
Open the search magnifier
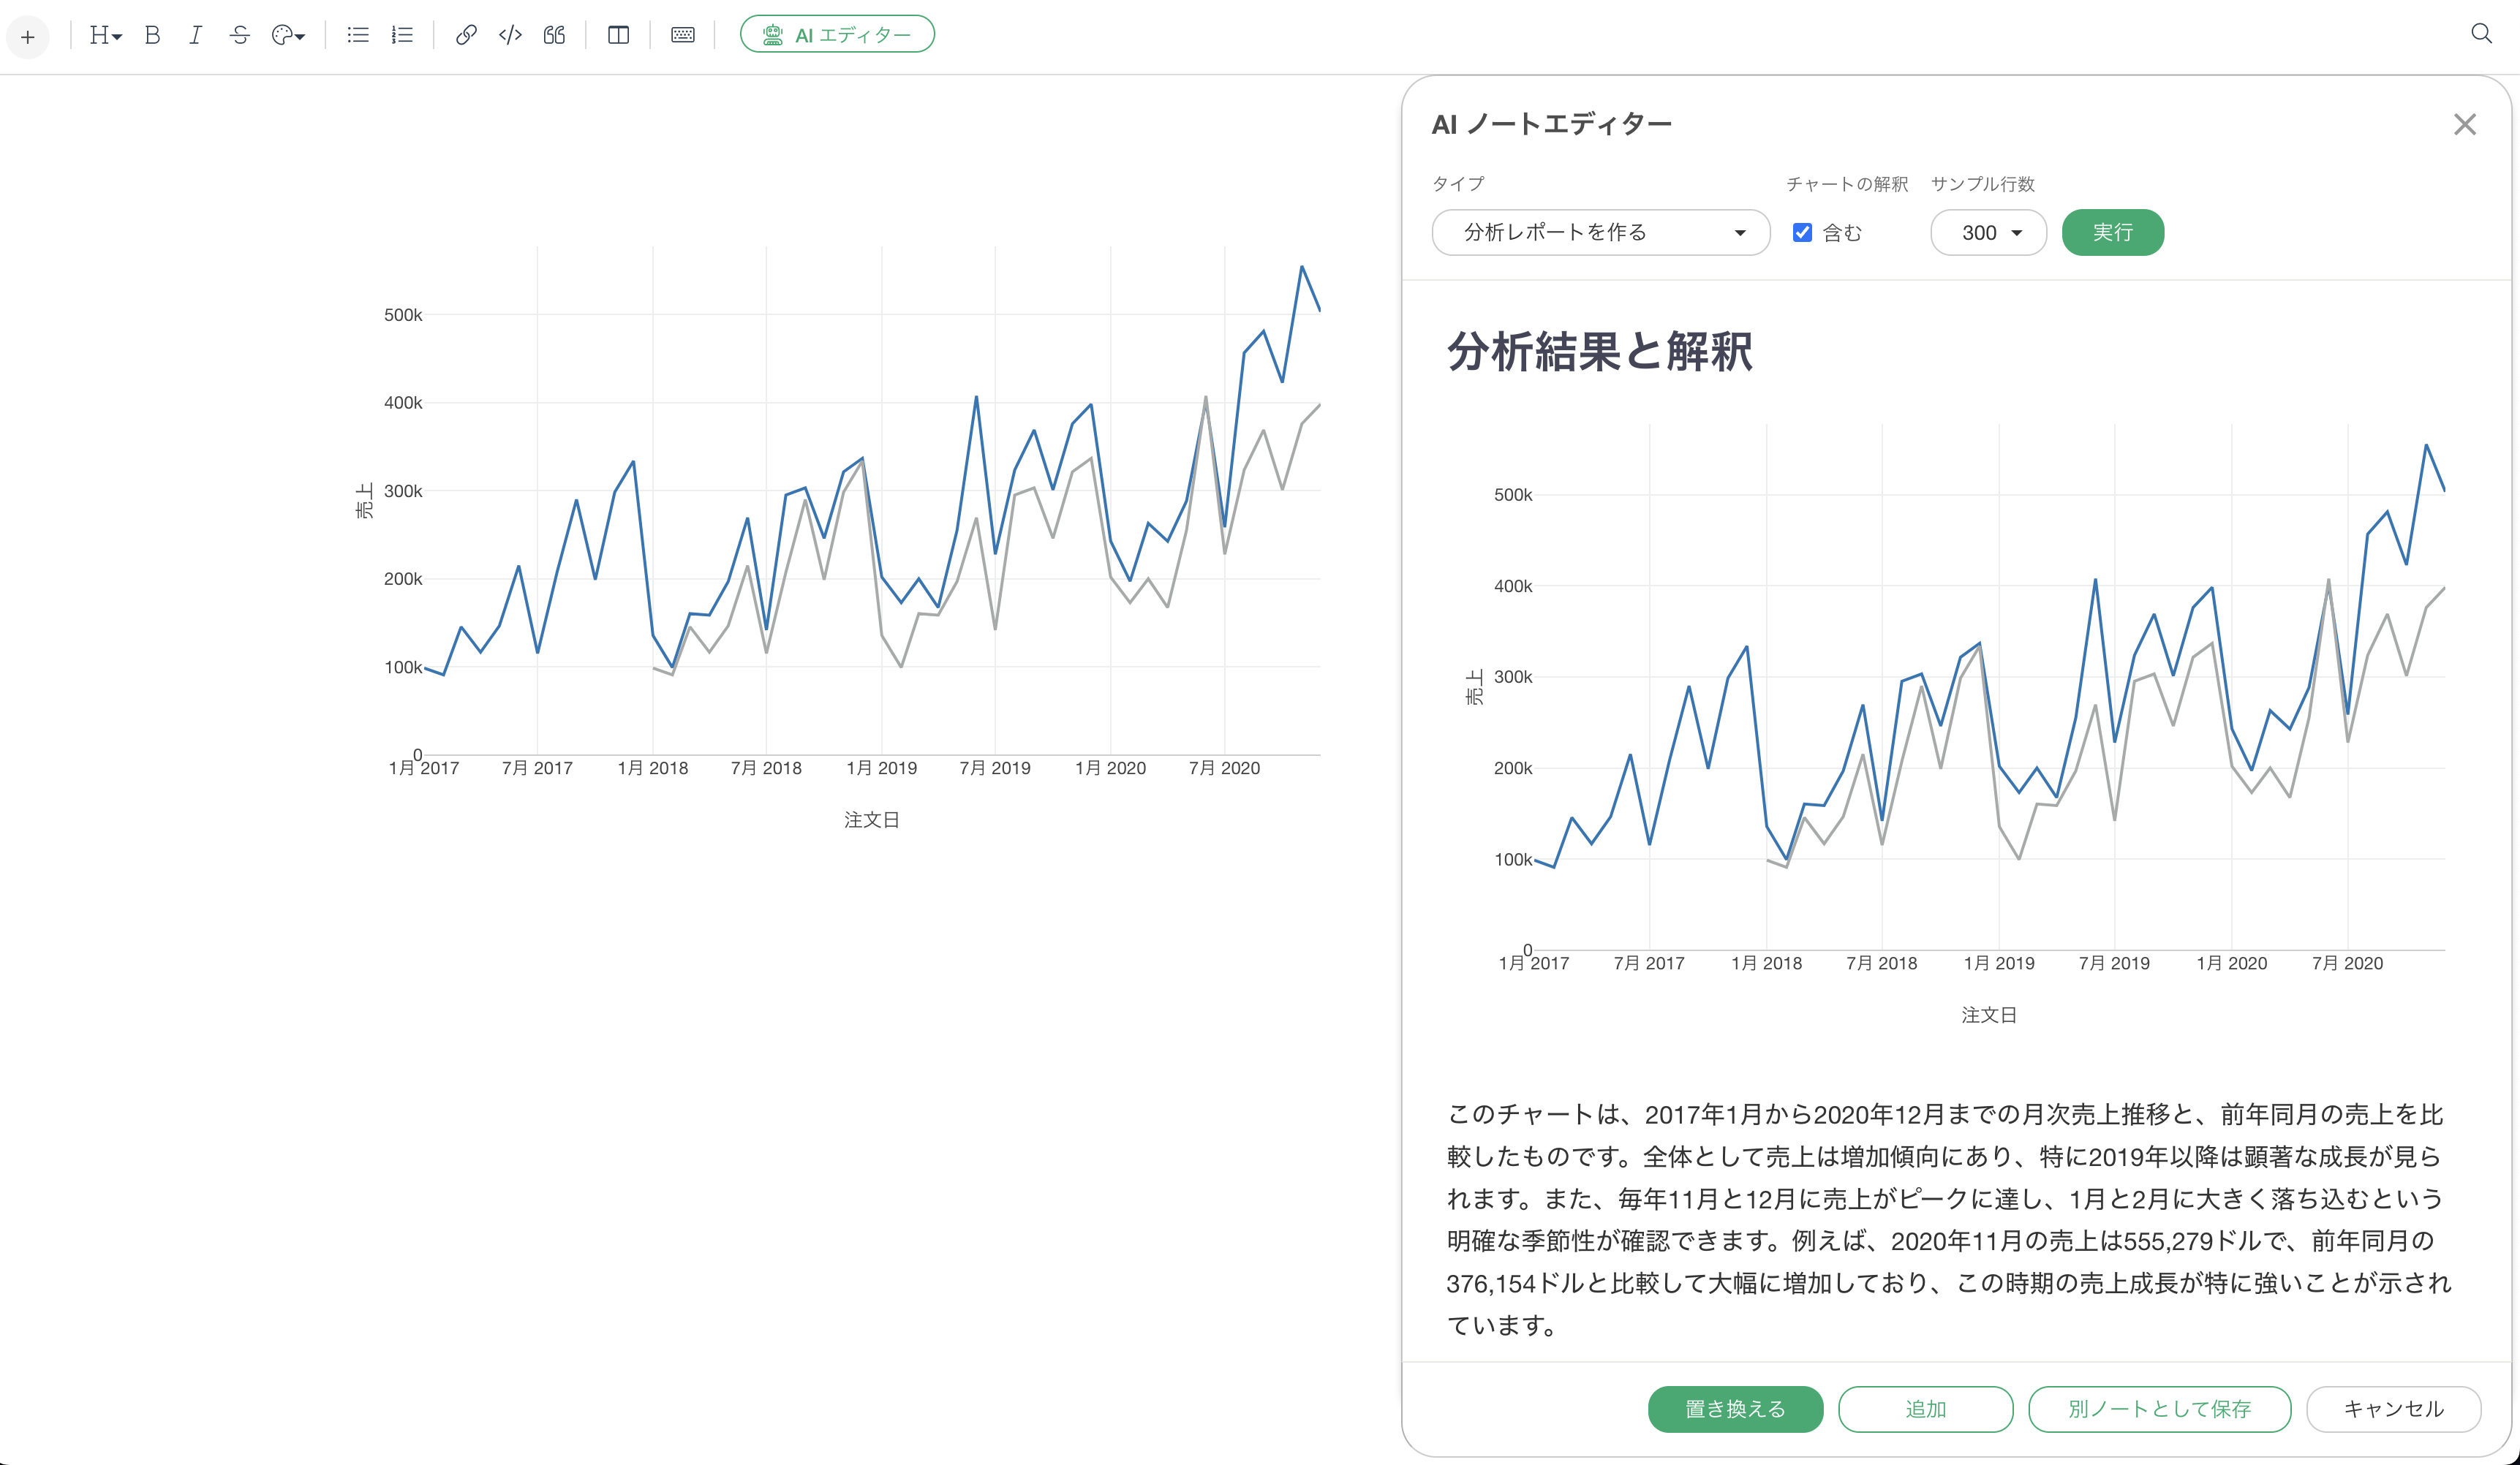2480,34
